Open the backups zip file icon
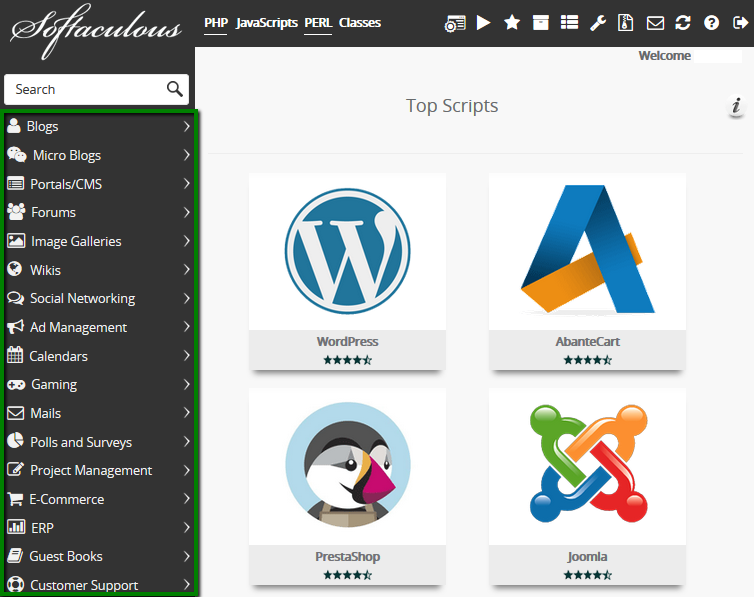The image size is (754, 597). [x=626, y=23]
